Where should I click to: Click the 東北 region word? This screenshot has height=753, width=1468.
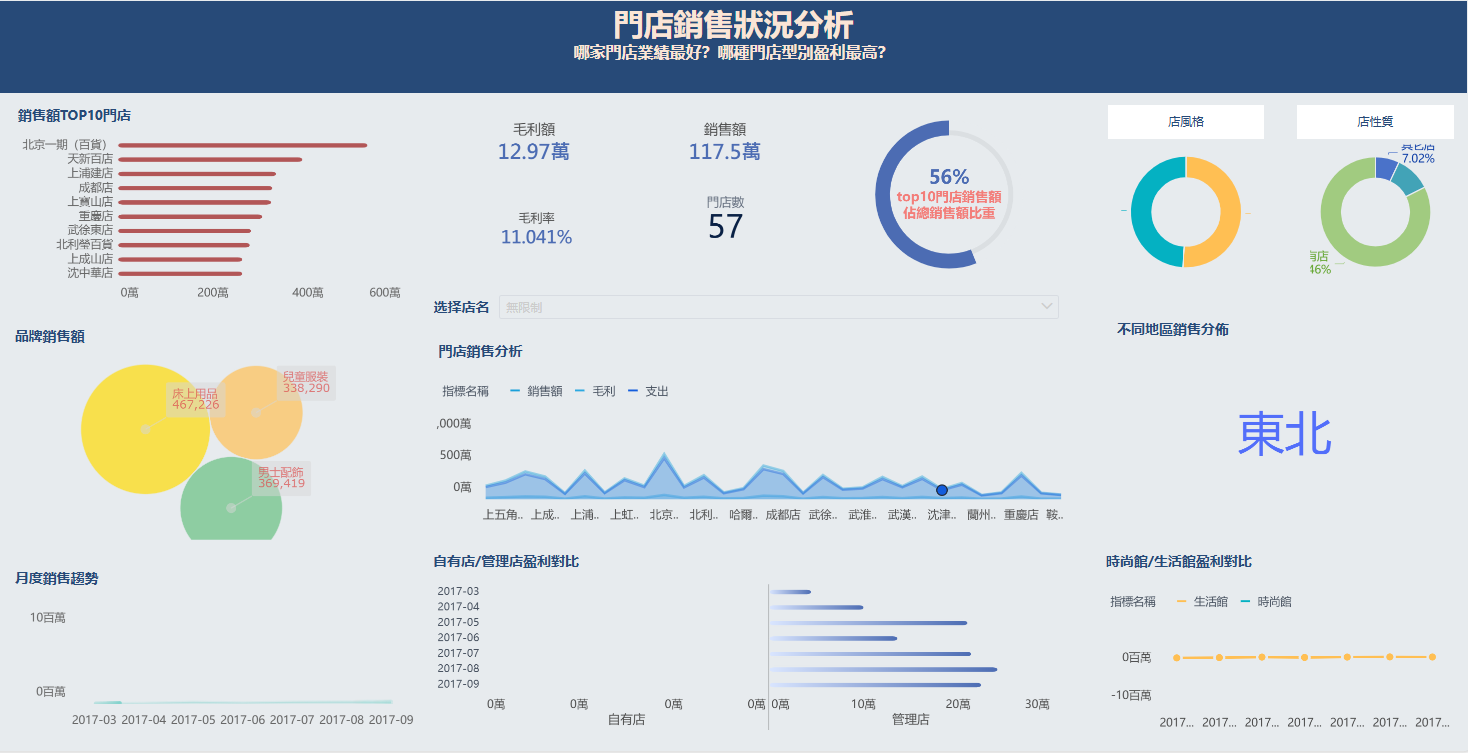tap(1284, 435)
